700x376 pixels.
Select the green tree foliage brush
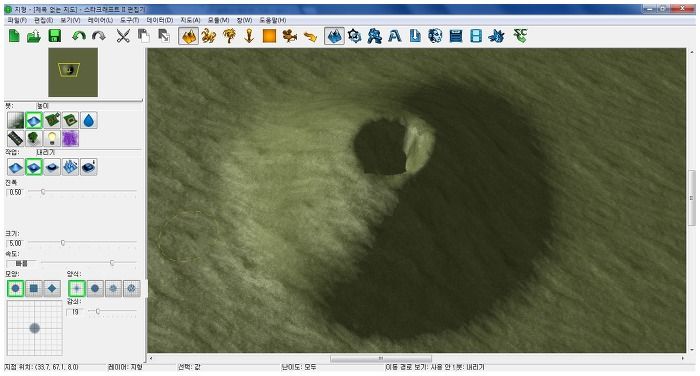click(x=34, y=138)
